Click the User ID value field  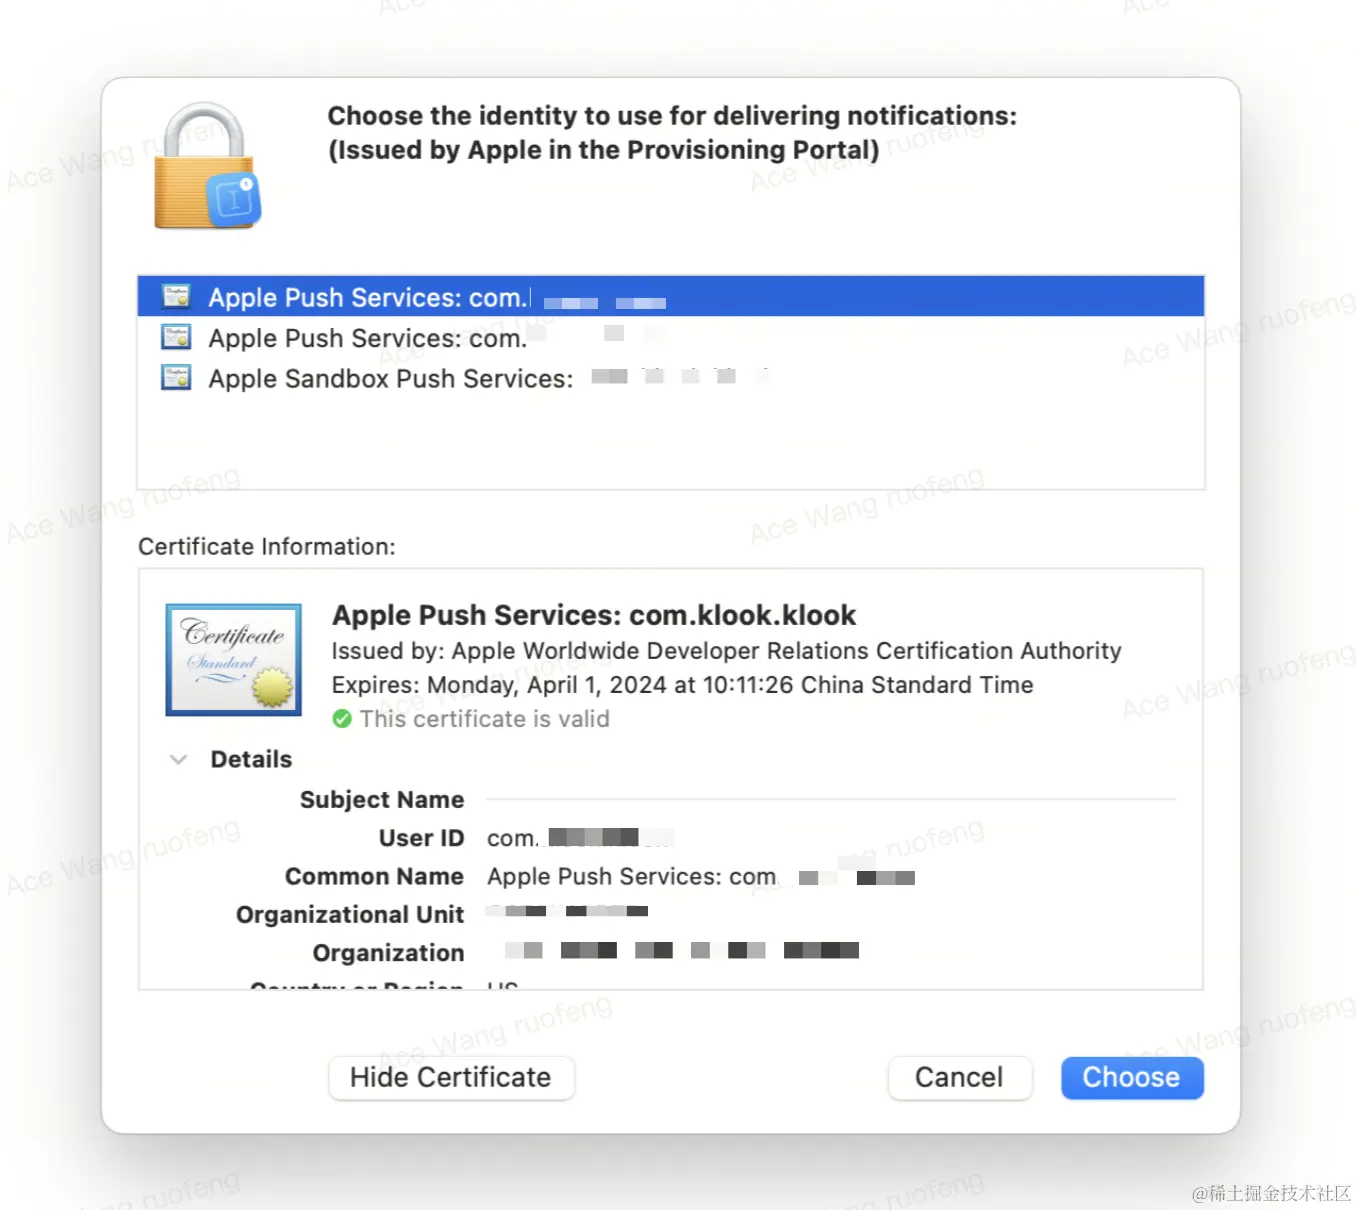580,838
